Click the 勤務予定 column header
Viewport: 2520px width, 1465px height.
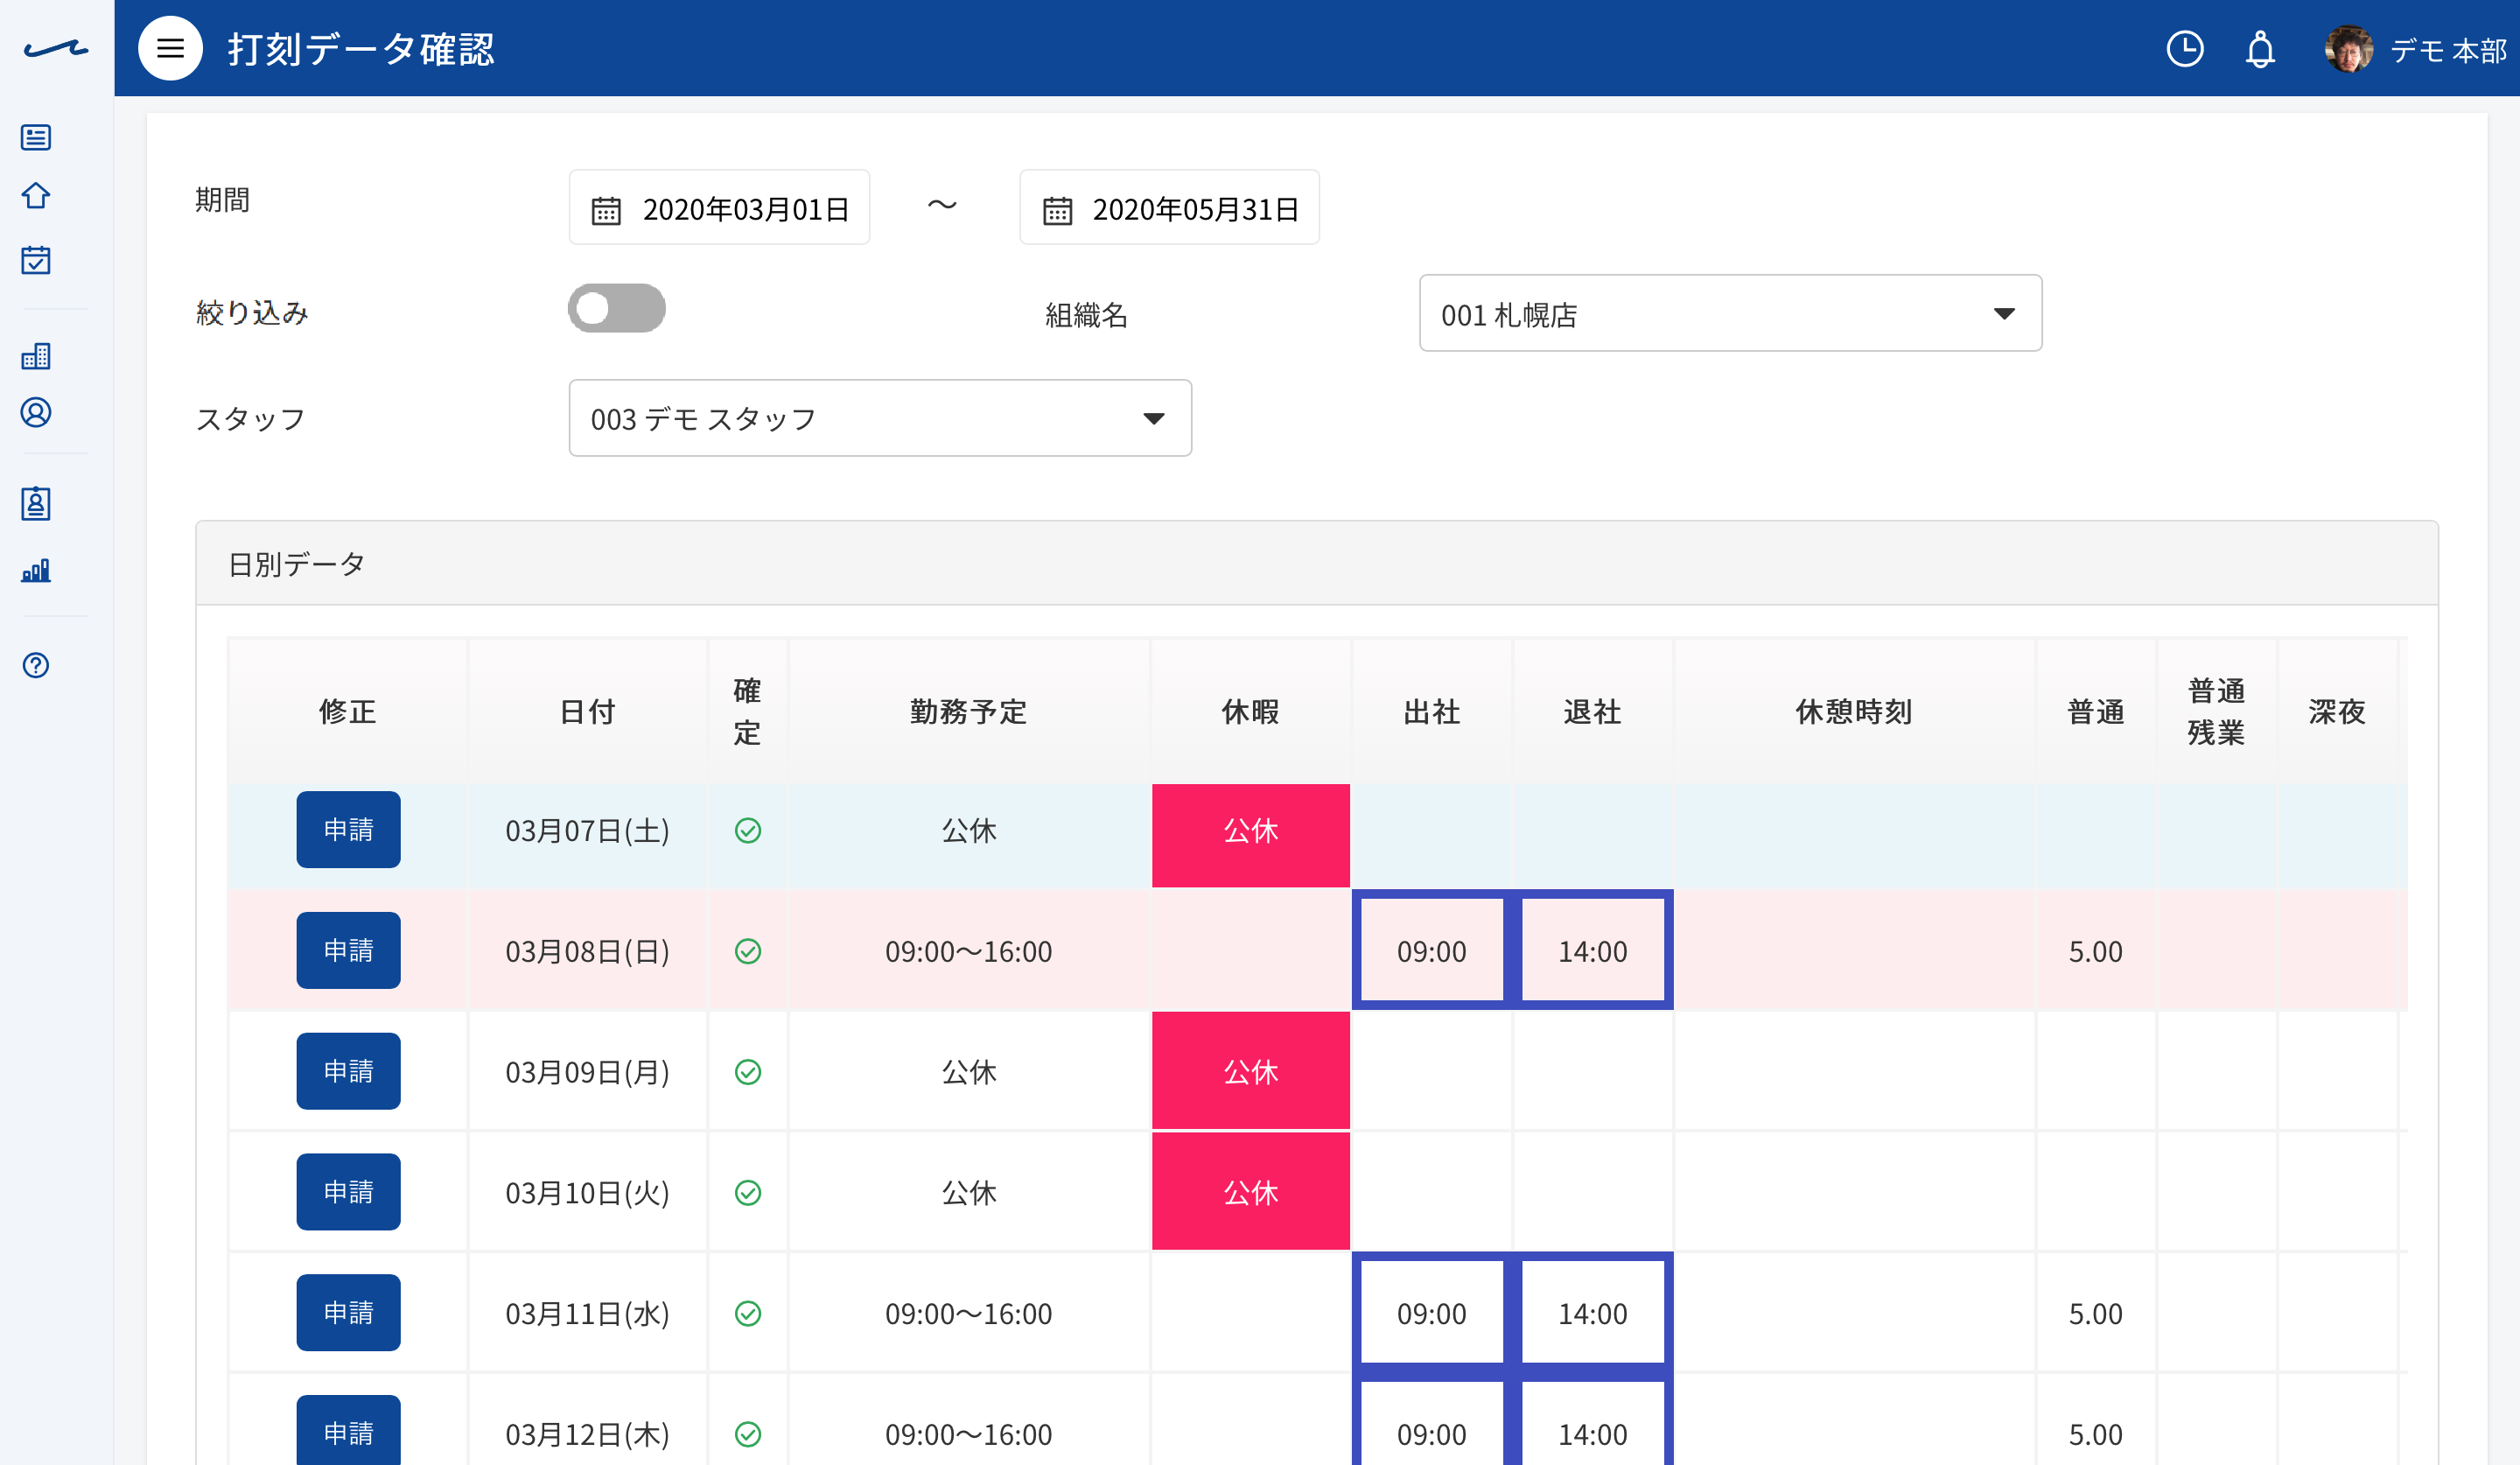[968, 711]
